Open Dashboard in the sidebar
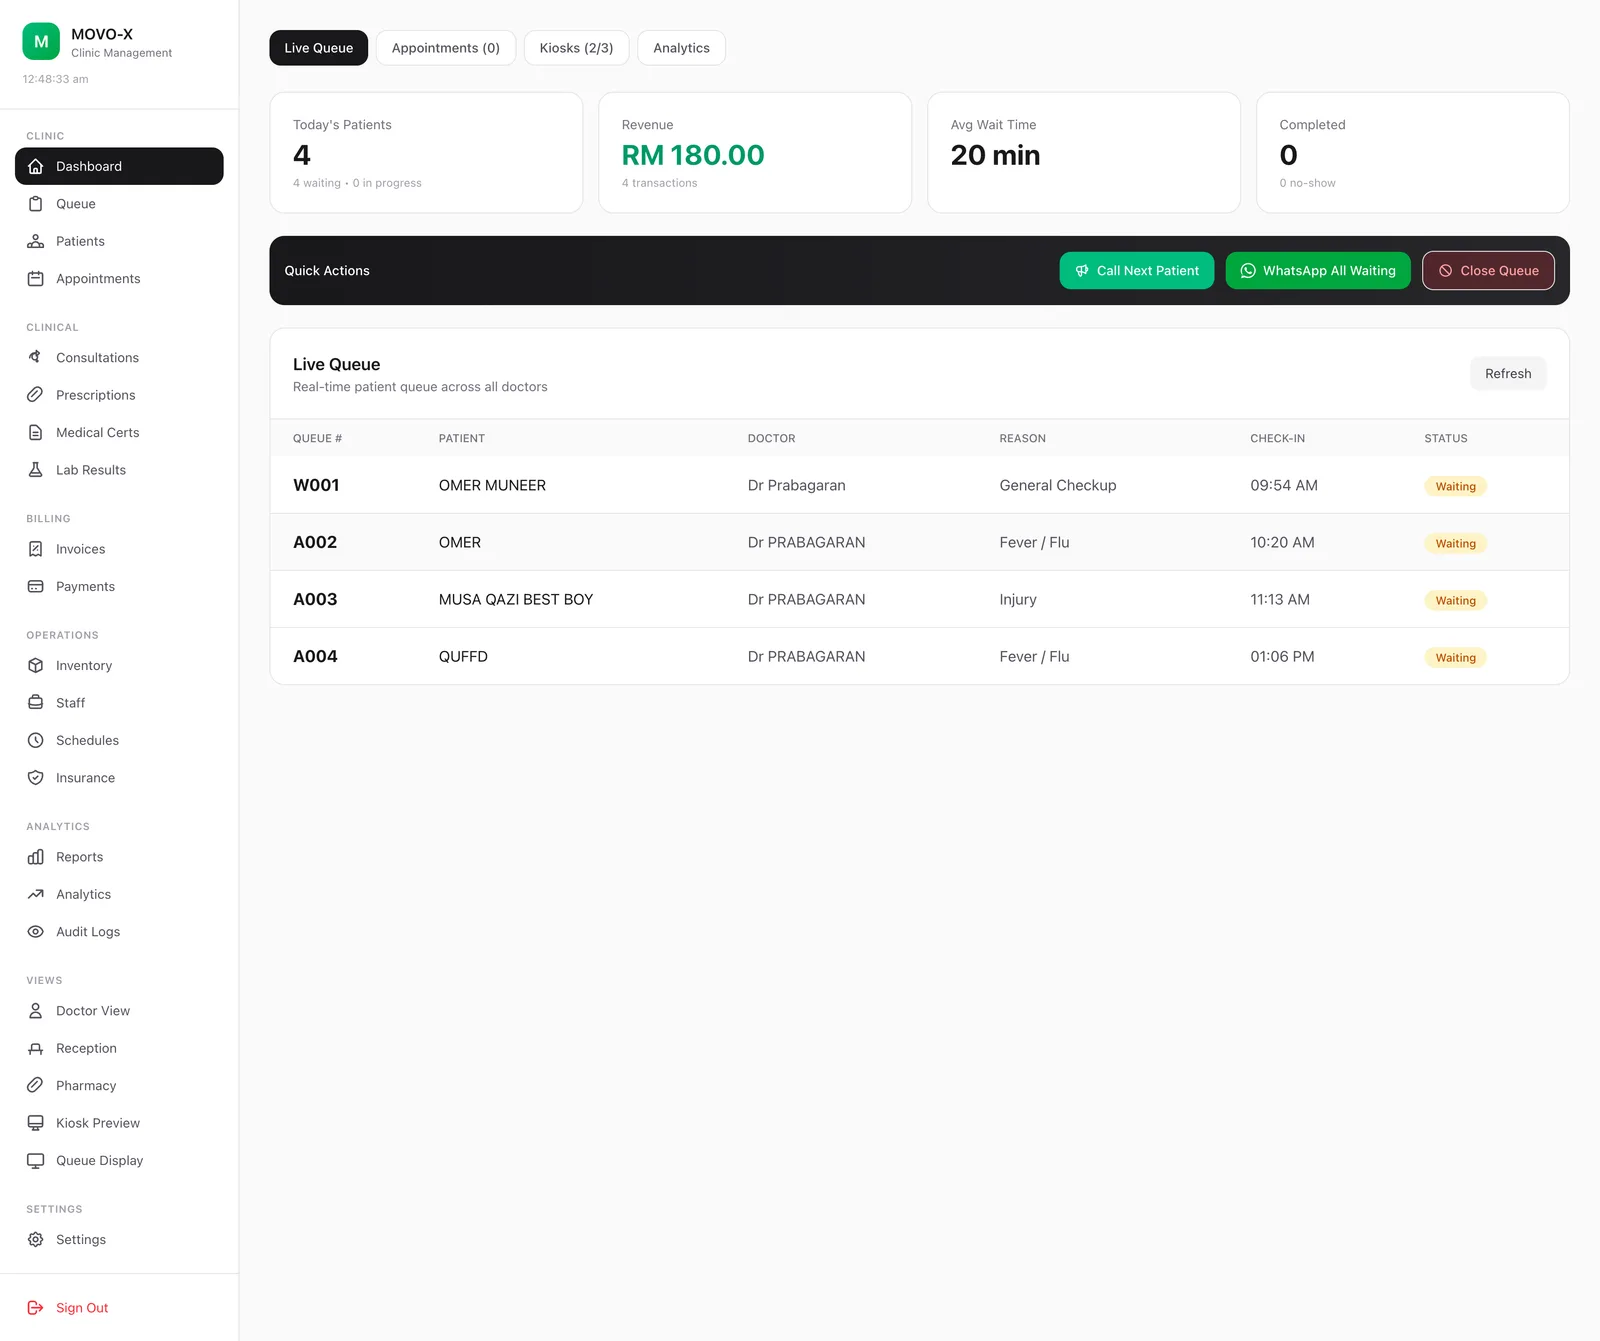This screenshot has height=1341, width=1600. click(119, 166)
